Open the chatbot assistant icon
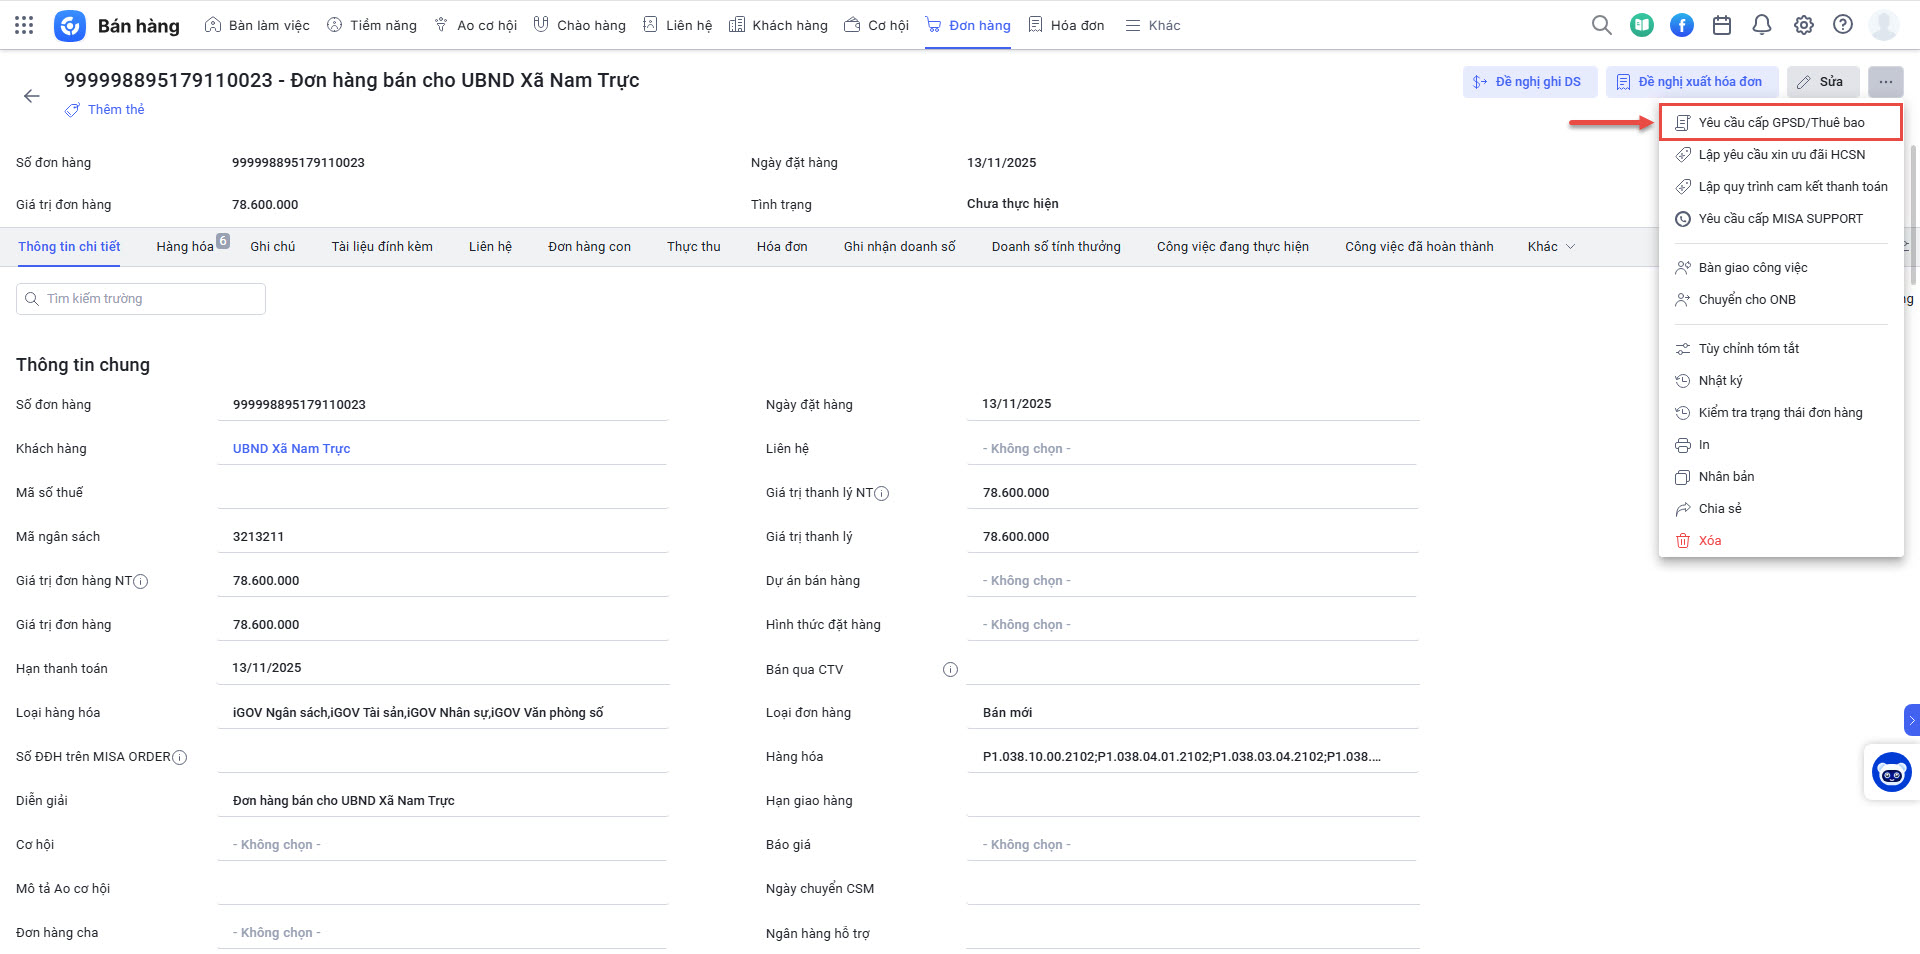The height and width of the screenshot is (954, 1920). pyautogui.click(x=1891, y=772)
